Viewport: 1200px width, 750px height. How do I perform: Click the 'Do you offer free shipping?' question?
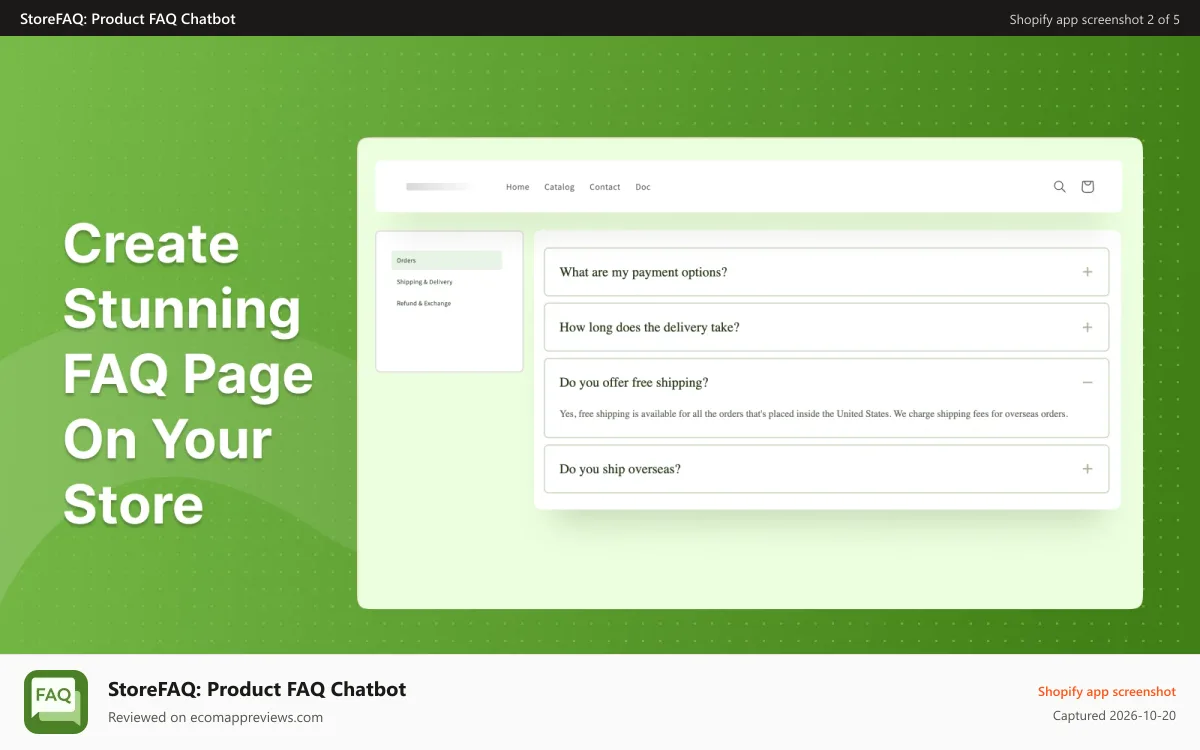(634, 383)
